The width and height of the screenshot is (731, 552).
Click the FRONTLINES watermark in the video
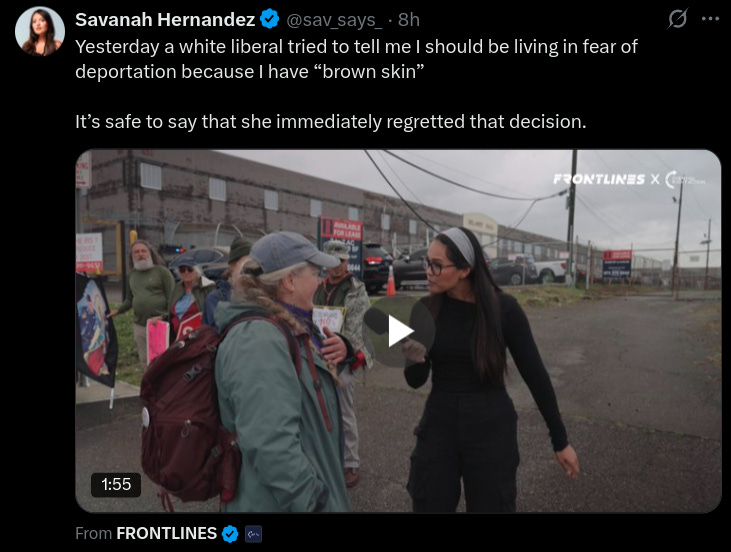(x=599, y=179)
